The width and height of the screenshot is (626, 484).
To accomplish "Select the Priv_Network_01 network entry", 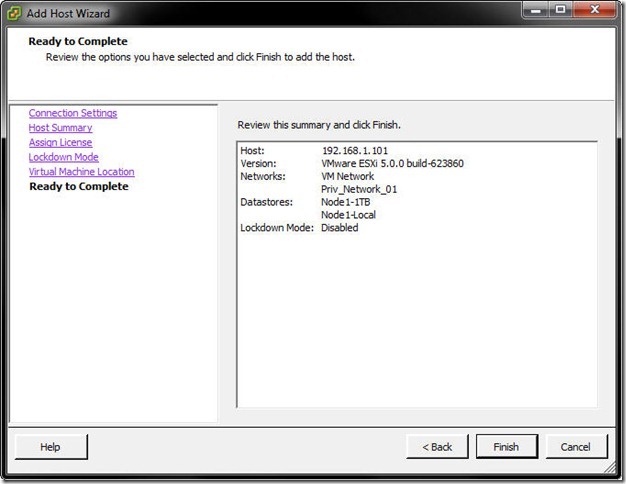I will (x=359, y=189).
